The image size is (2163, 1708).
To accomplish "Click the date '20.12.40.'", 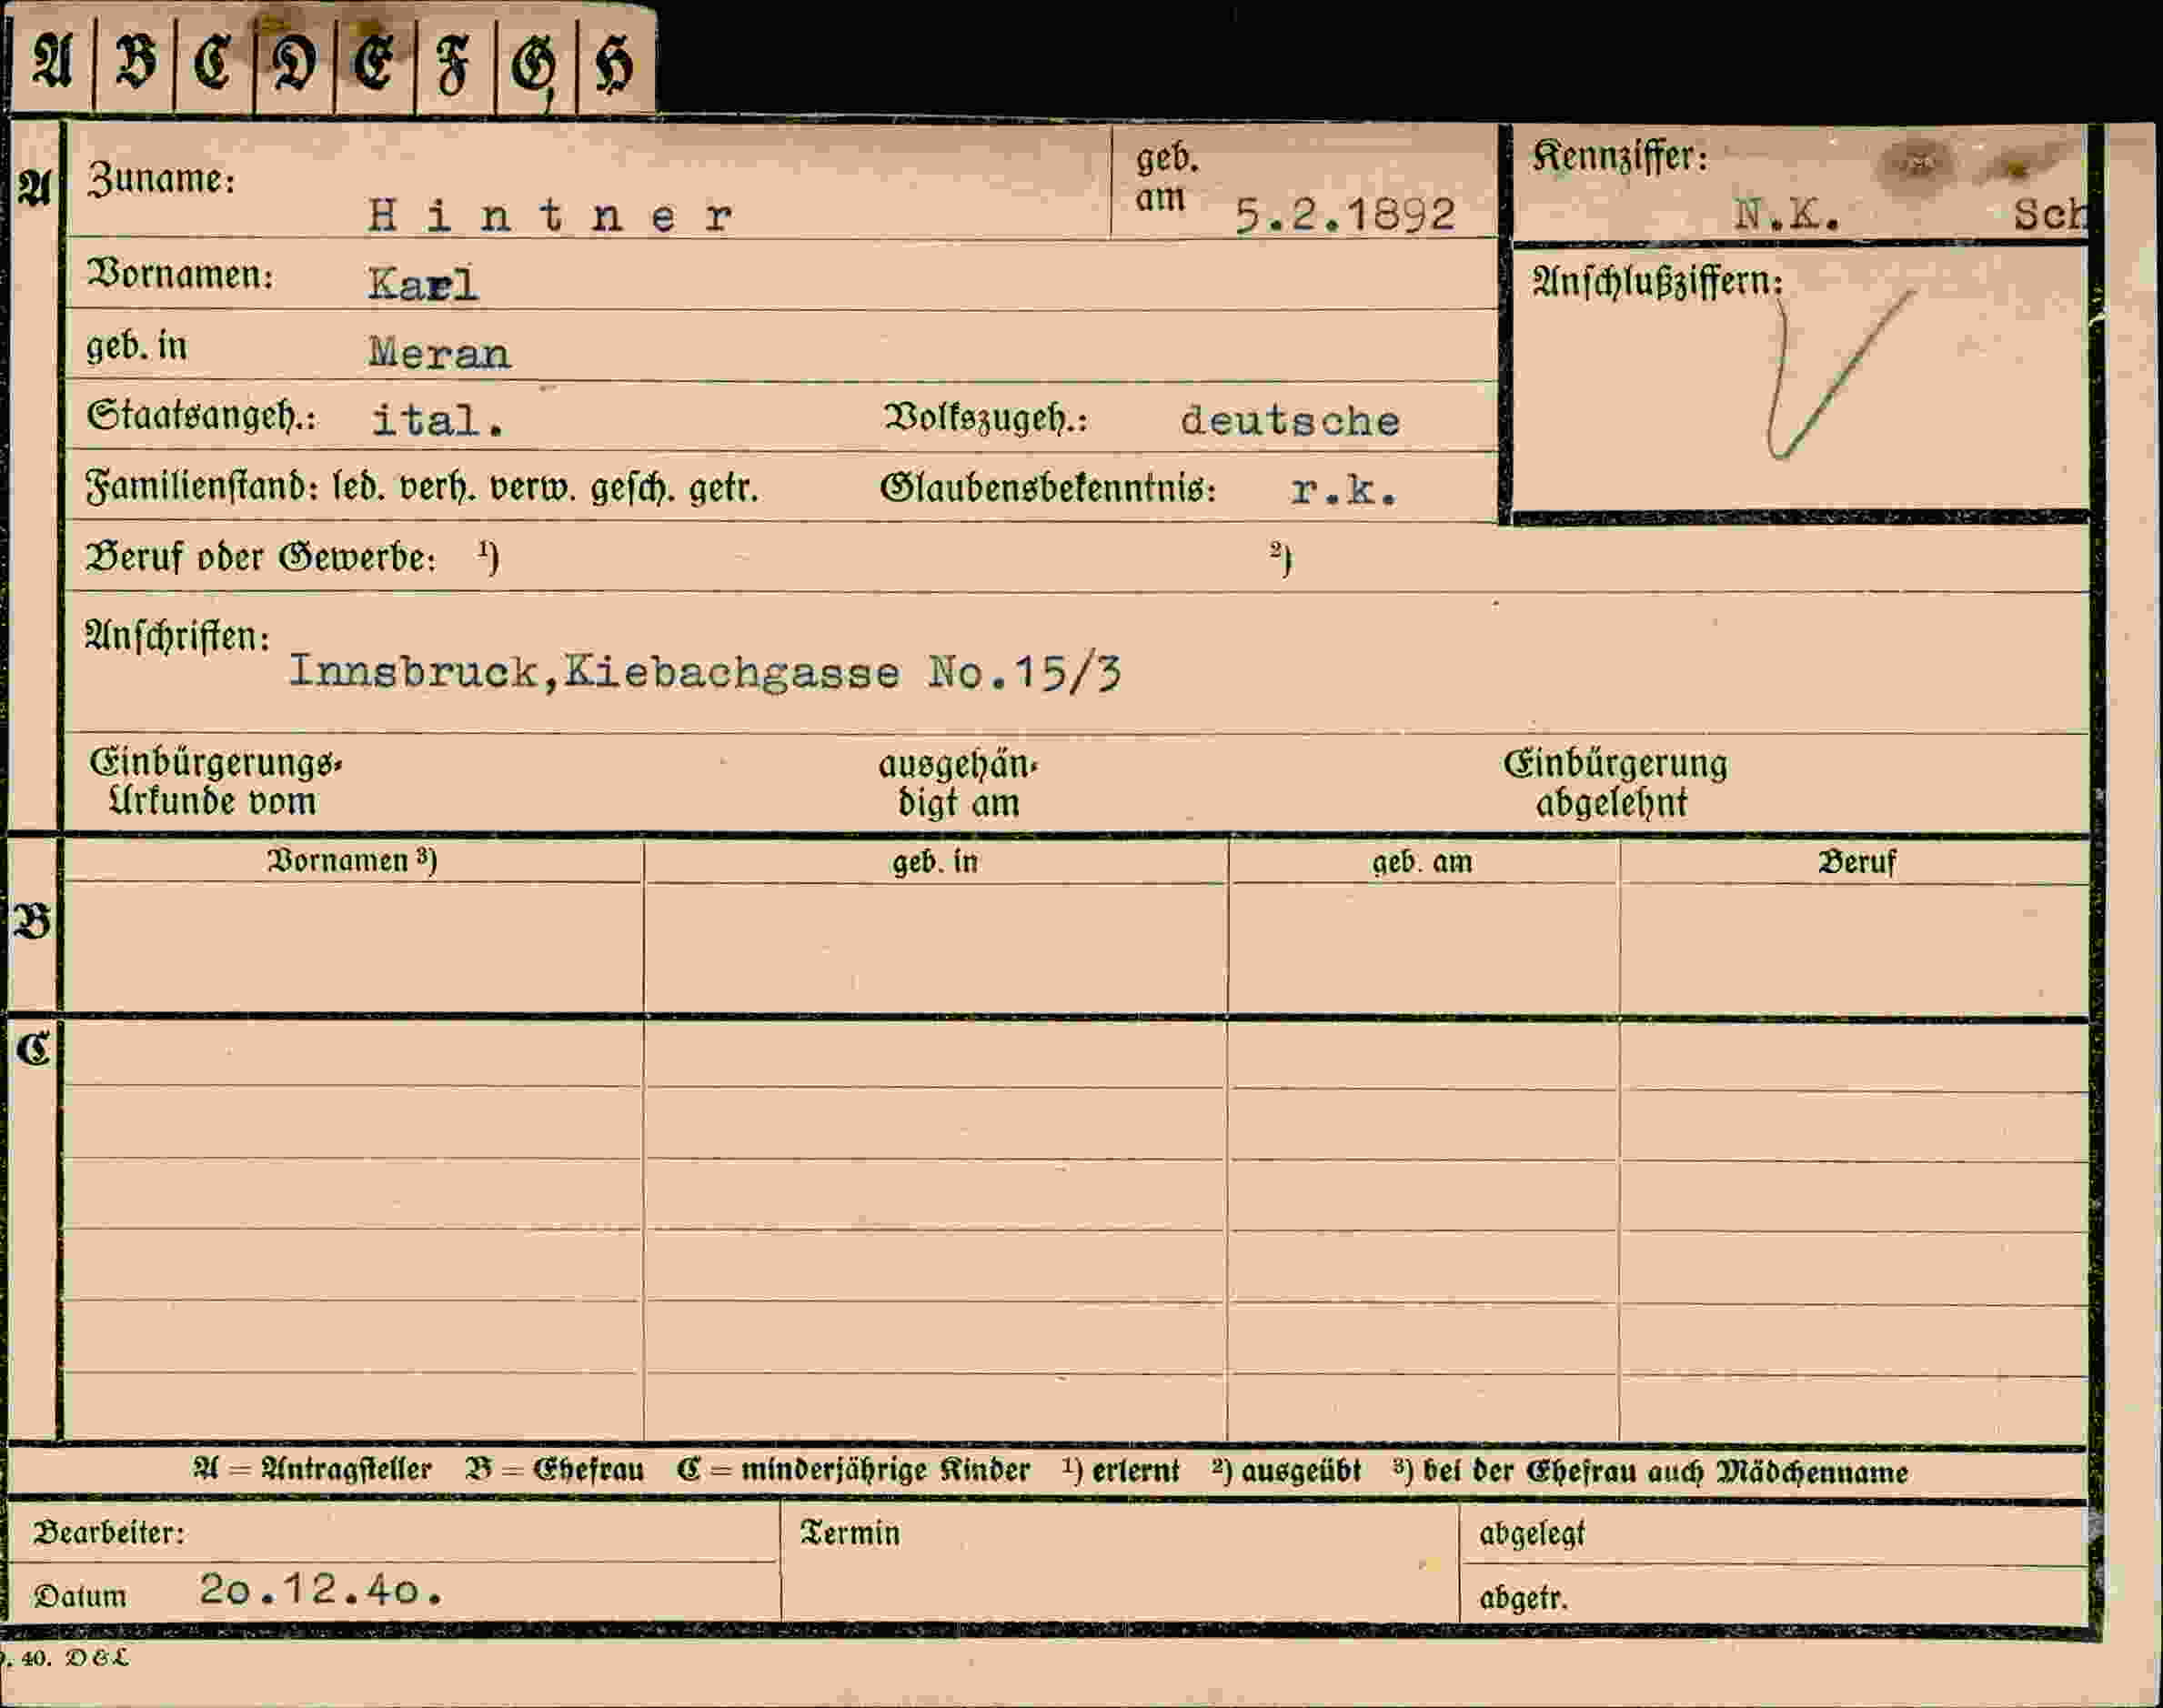I will coord(321,1589).
